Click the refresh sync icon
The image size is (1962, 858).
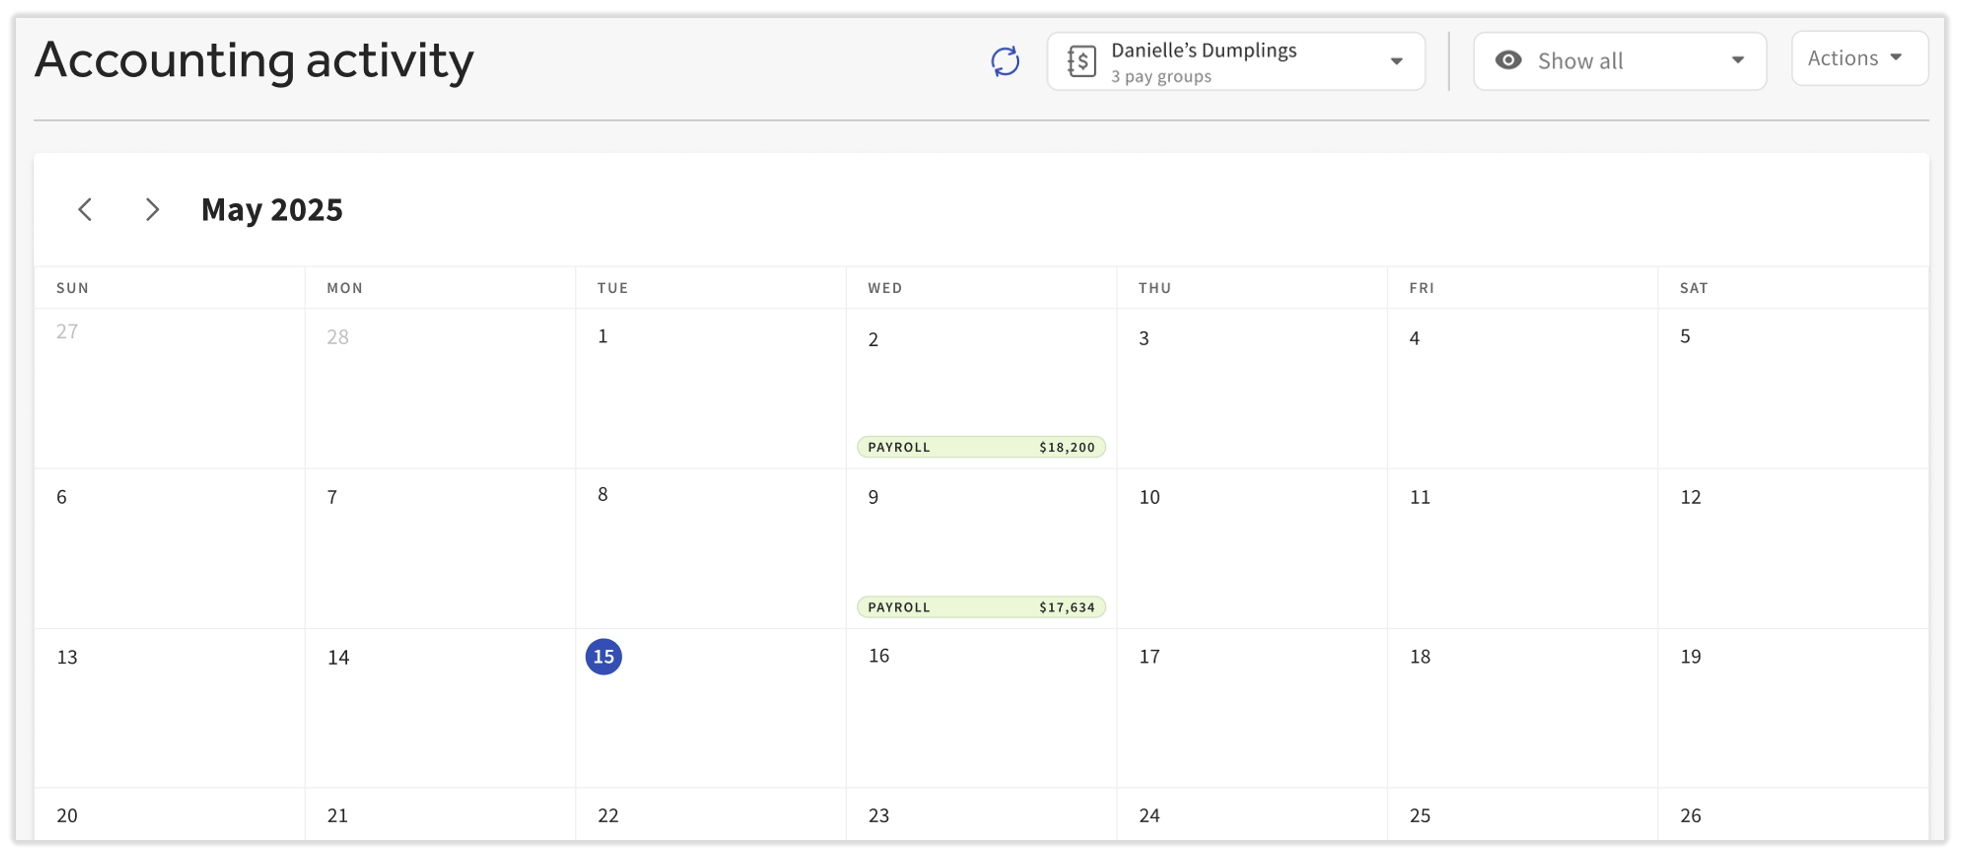click(1004, 61)
